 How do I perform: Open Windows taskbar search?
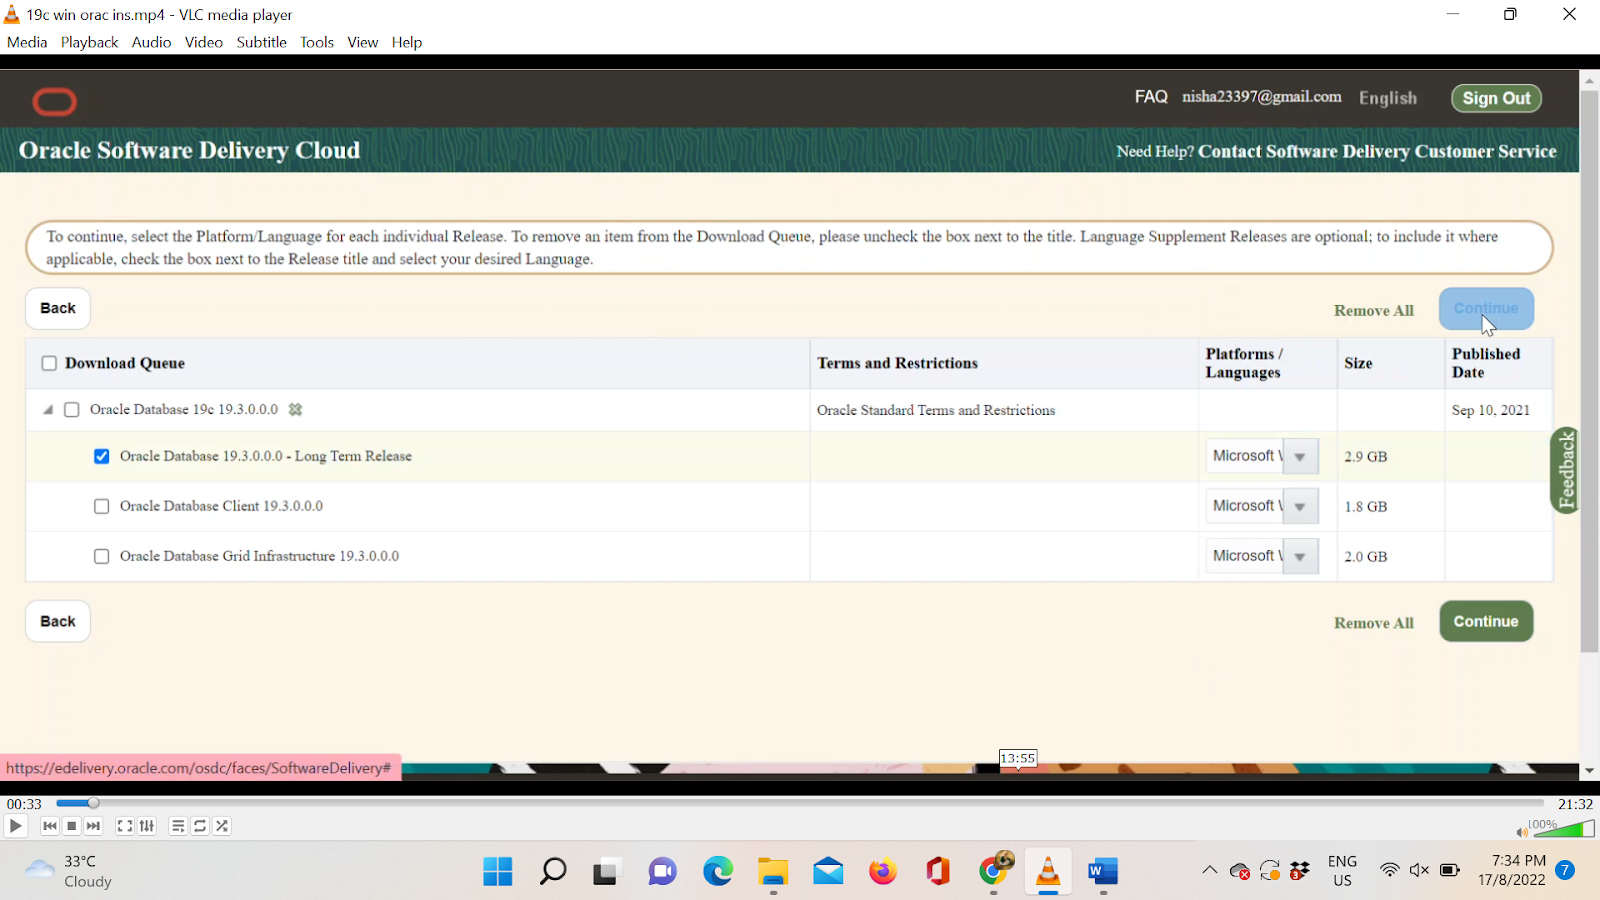pyautogui.click(x=553, y=871)
